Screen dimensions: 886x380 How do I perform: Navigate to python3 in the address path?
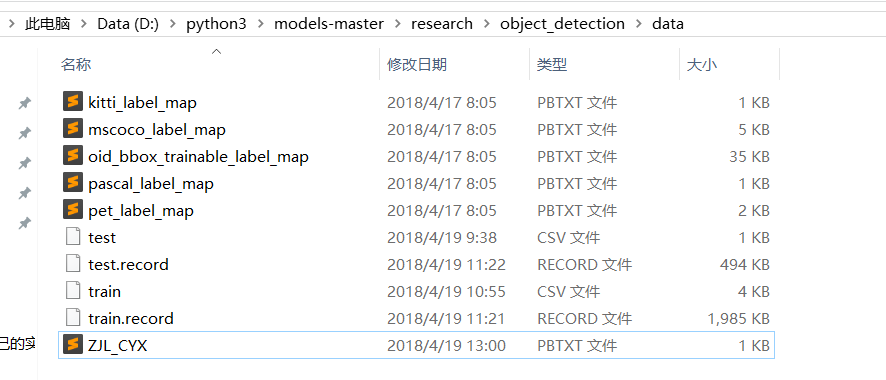coord(216,24)
